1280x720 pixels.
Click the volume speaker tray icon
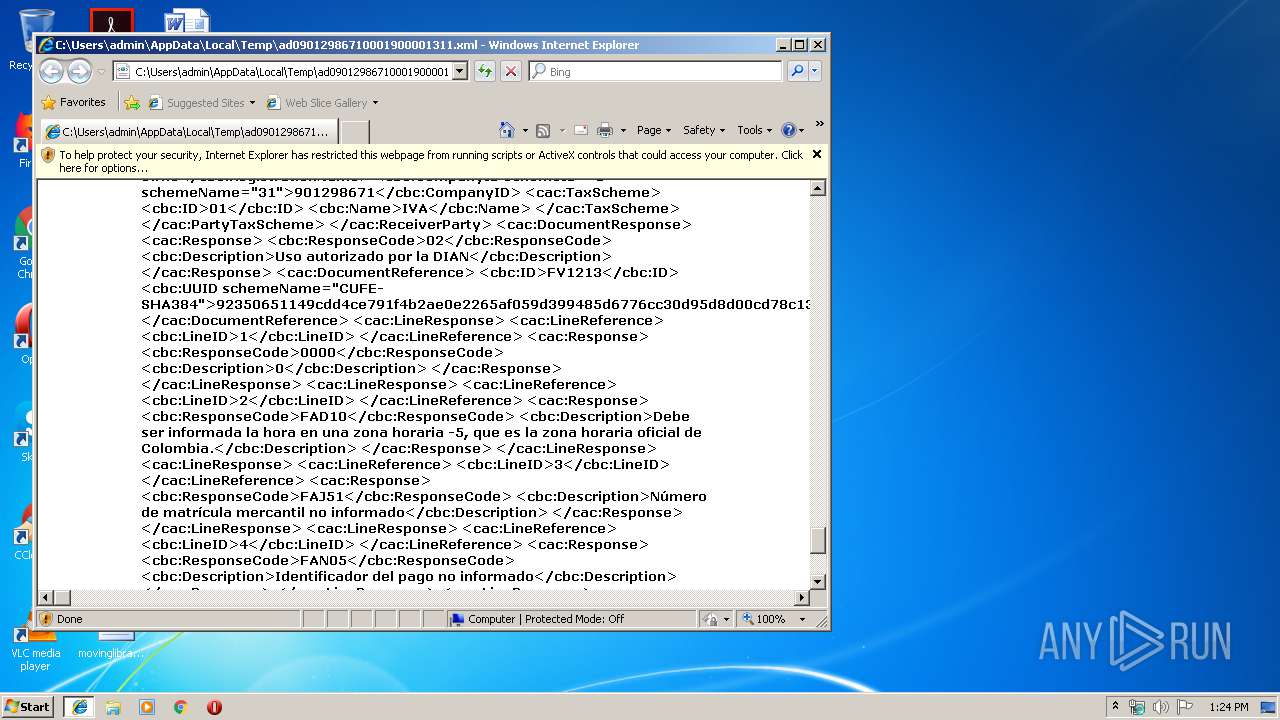coord(1161,707)
